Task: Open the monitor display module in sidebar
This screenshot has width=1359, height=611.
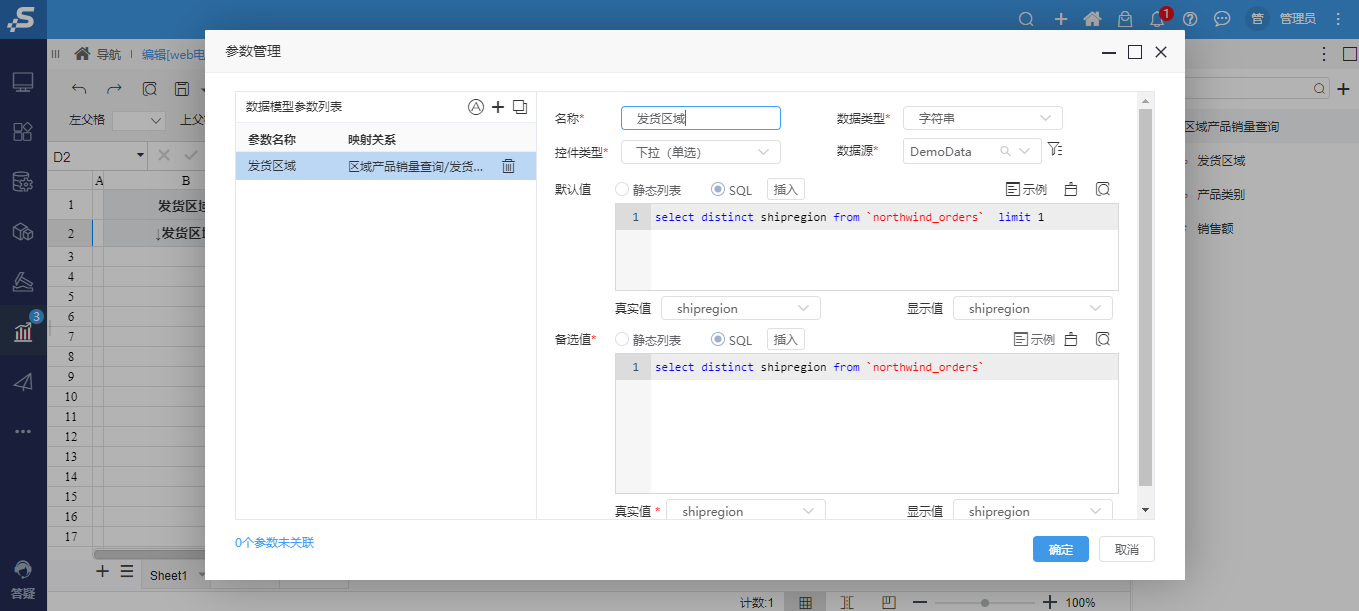Action: [x=23, y=83]
